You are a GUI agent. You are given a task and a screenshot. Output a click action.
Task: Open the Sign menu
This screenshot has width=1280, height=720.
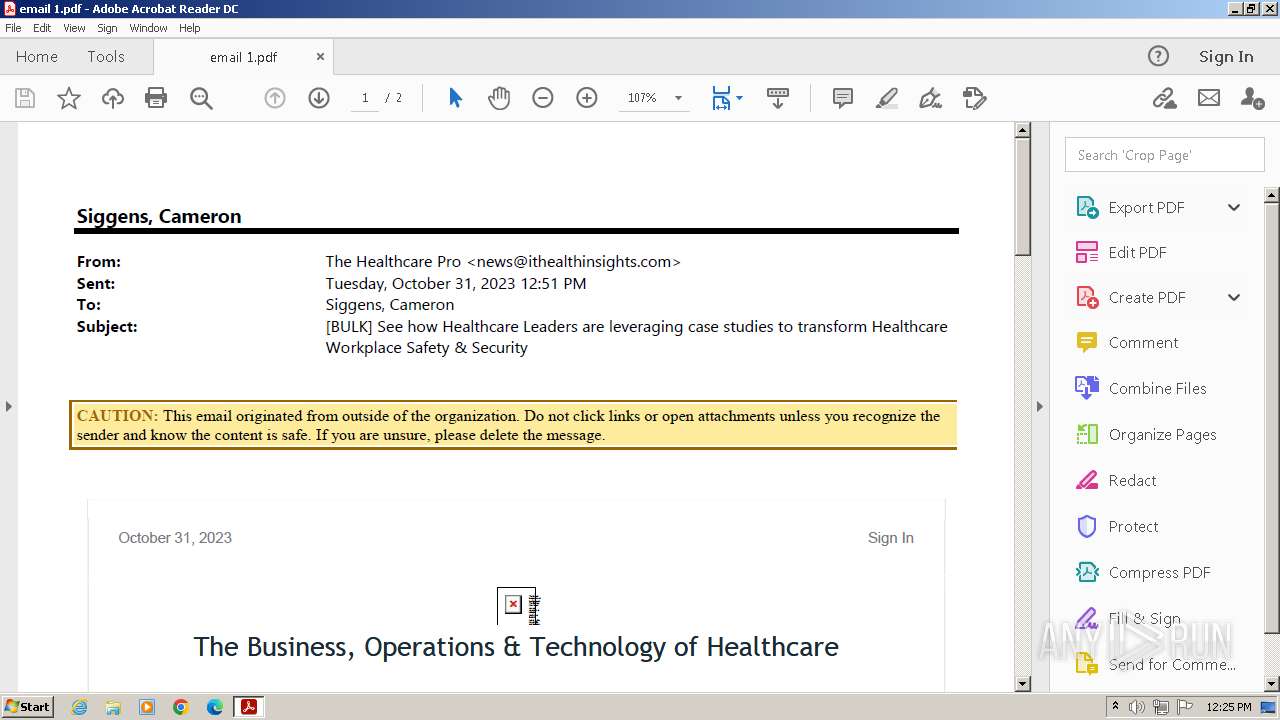pyautogui.click(x=107, y=28)
